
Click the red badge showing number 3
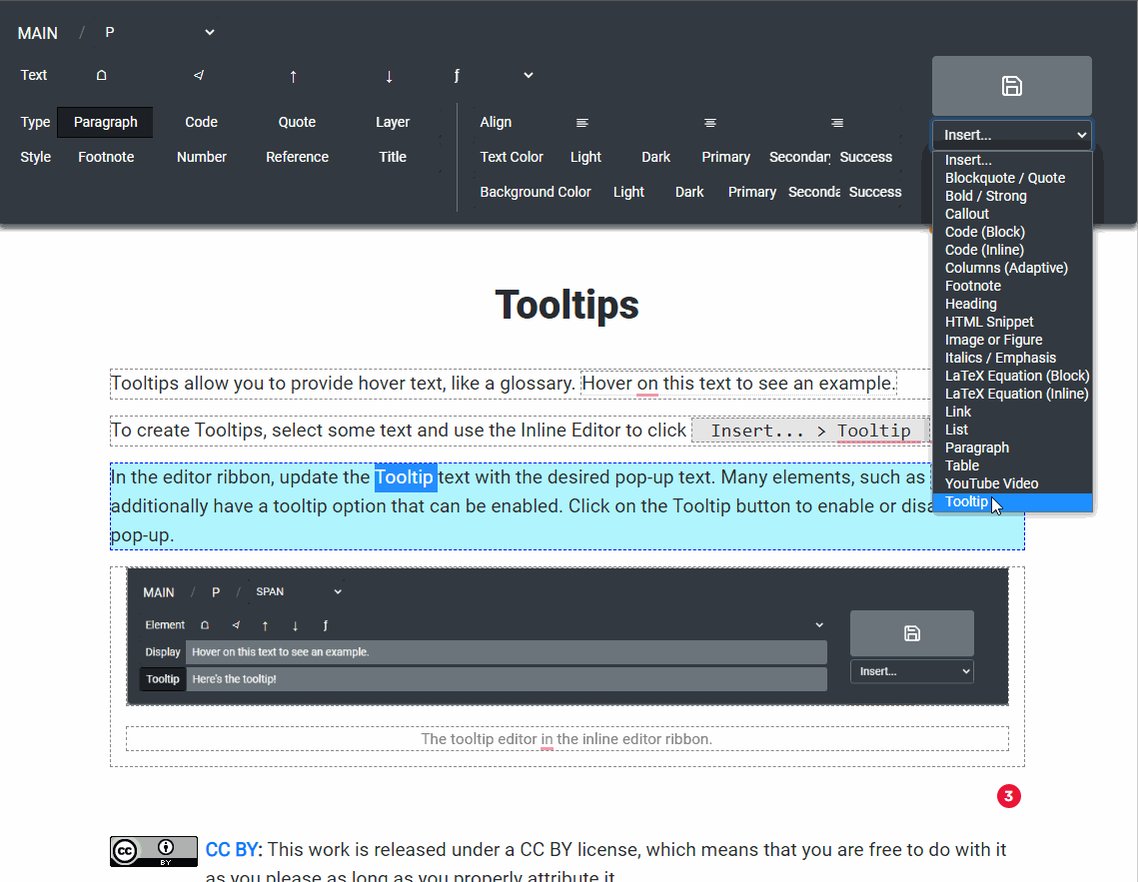[1009, 796]
